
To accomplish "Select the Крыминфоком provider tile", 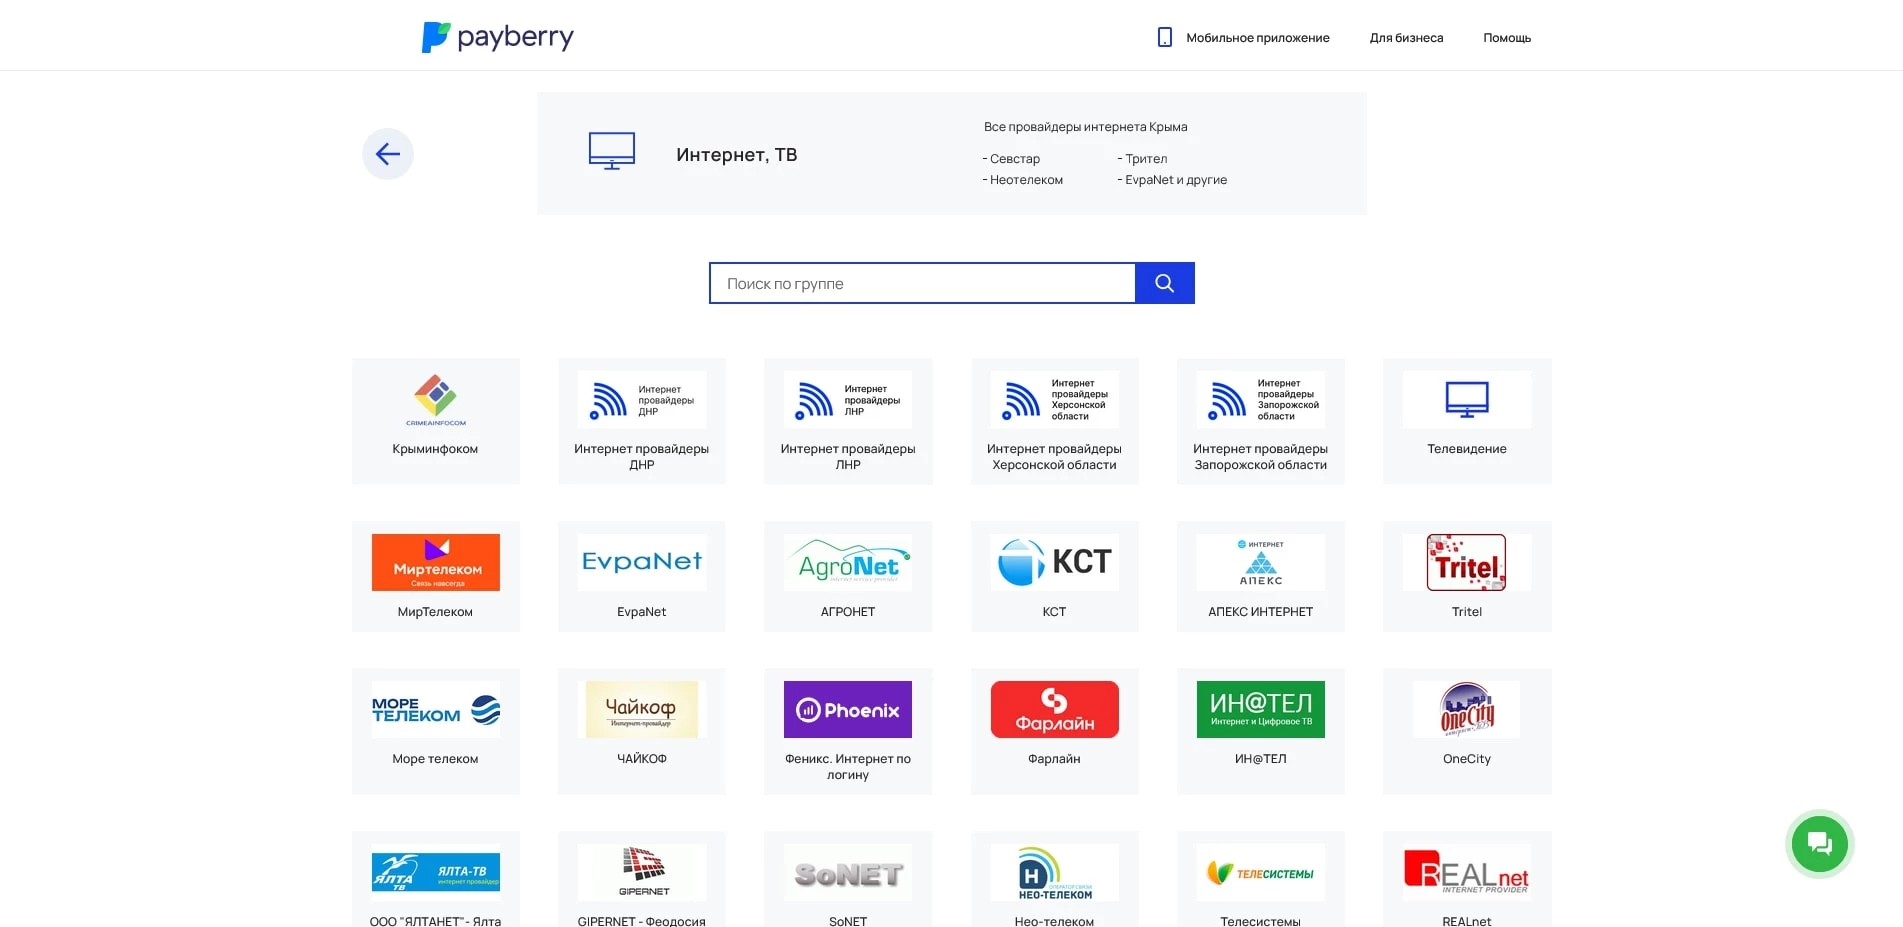I will (435, 420).
